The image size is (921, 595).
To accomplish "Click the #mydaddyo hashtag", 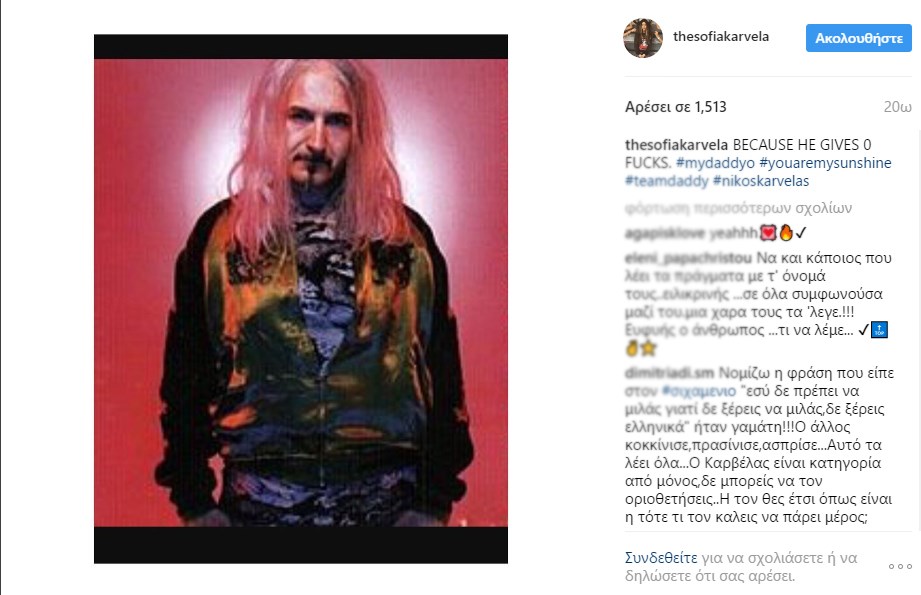I will click(715, 163).
